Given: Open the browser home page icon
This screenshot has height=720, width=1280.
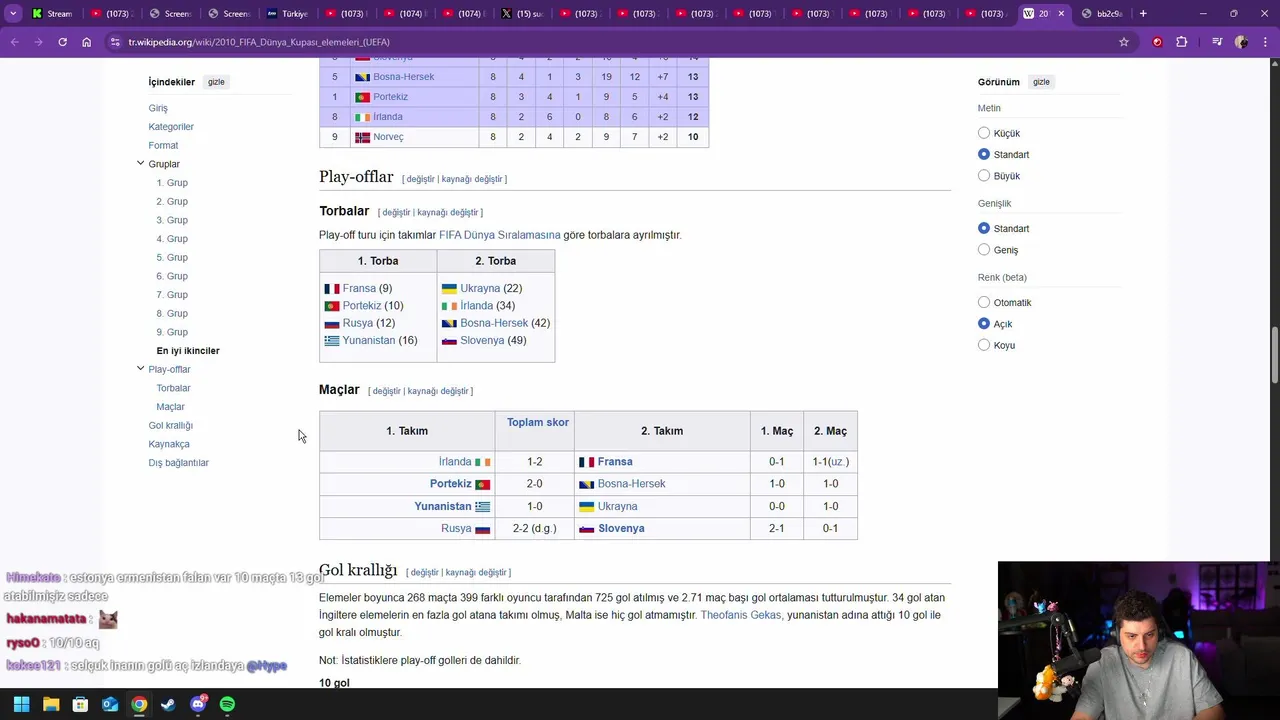Looking at the screenshot, I should point(86,42).
